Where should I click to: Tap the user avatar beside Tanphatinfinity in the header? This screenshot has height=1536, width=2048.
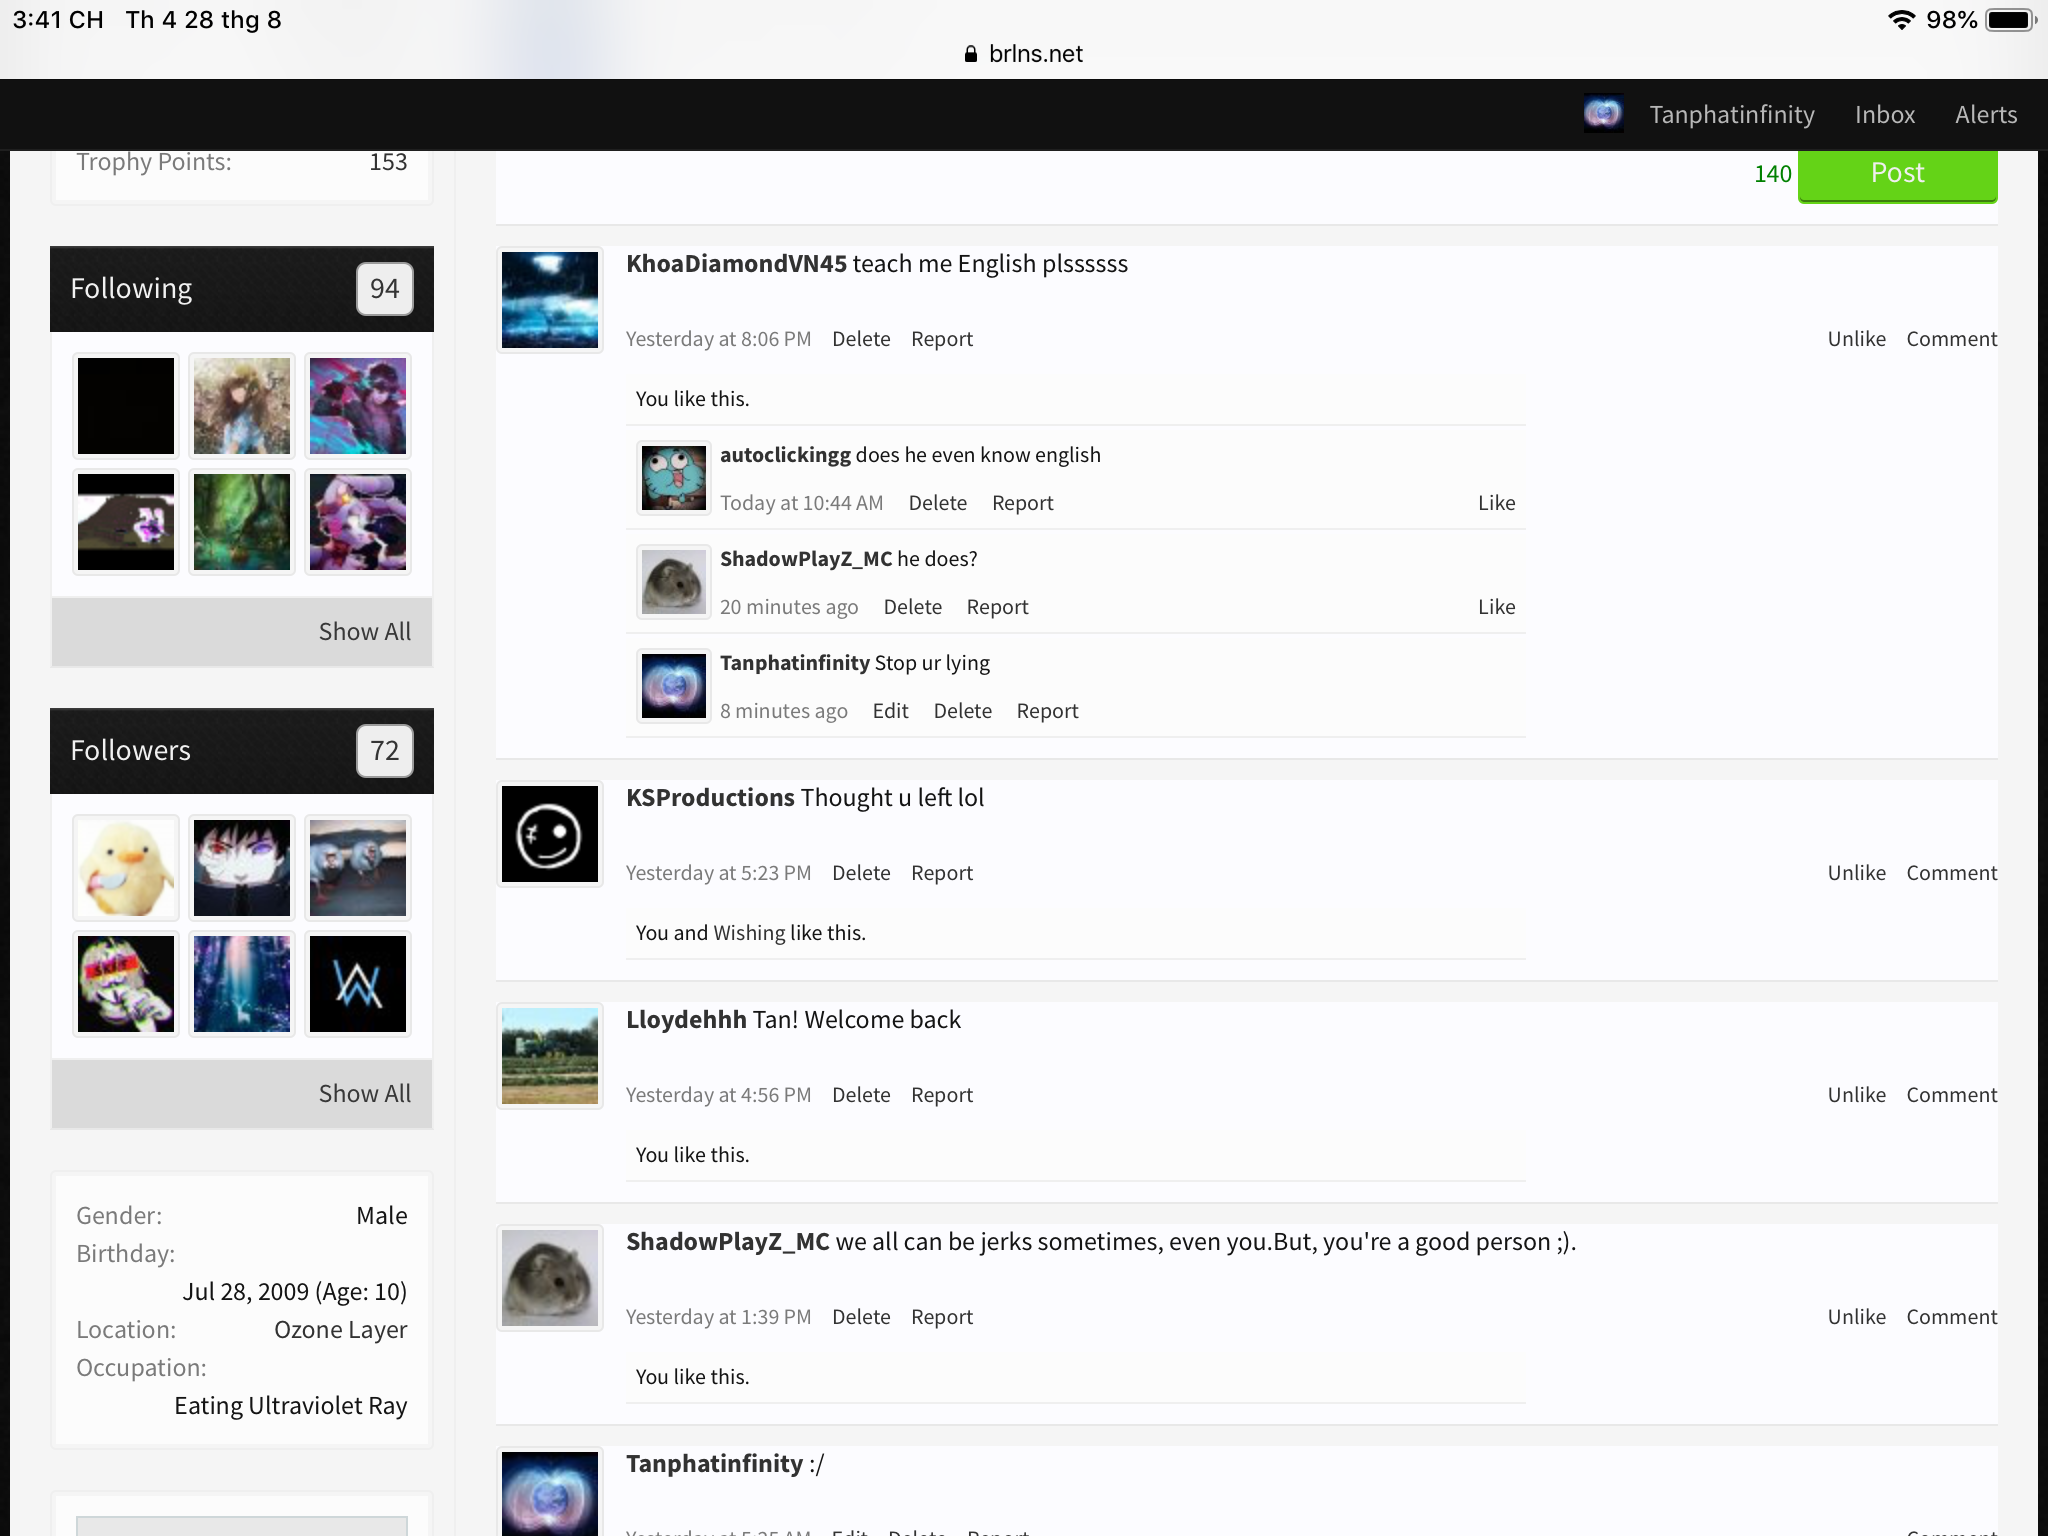[1603, 114]
